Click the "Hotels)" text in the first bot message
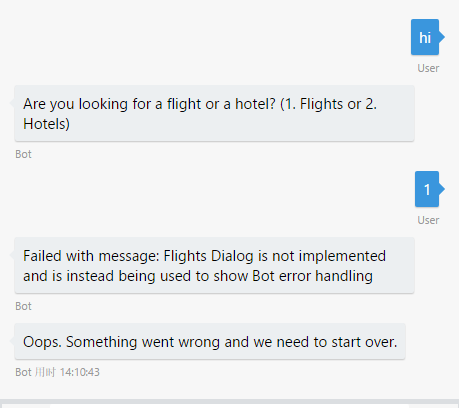Viewport: 459px width, 408px height. (46, 124)
